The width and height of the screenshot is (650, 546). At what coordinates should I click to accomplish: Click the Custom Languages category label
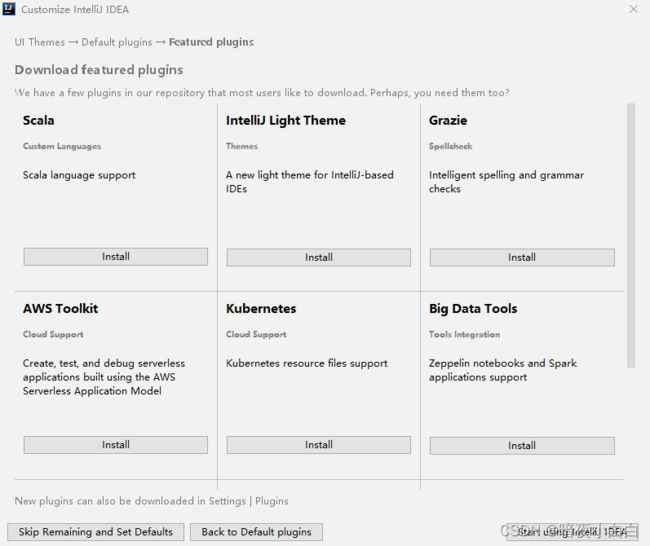(62, 146)
